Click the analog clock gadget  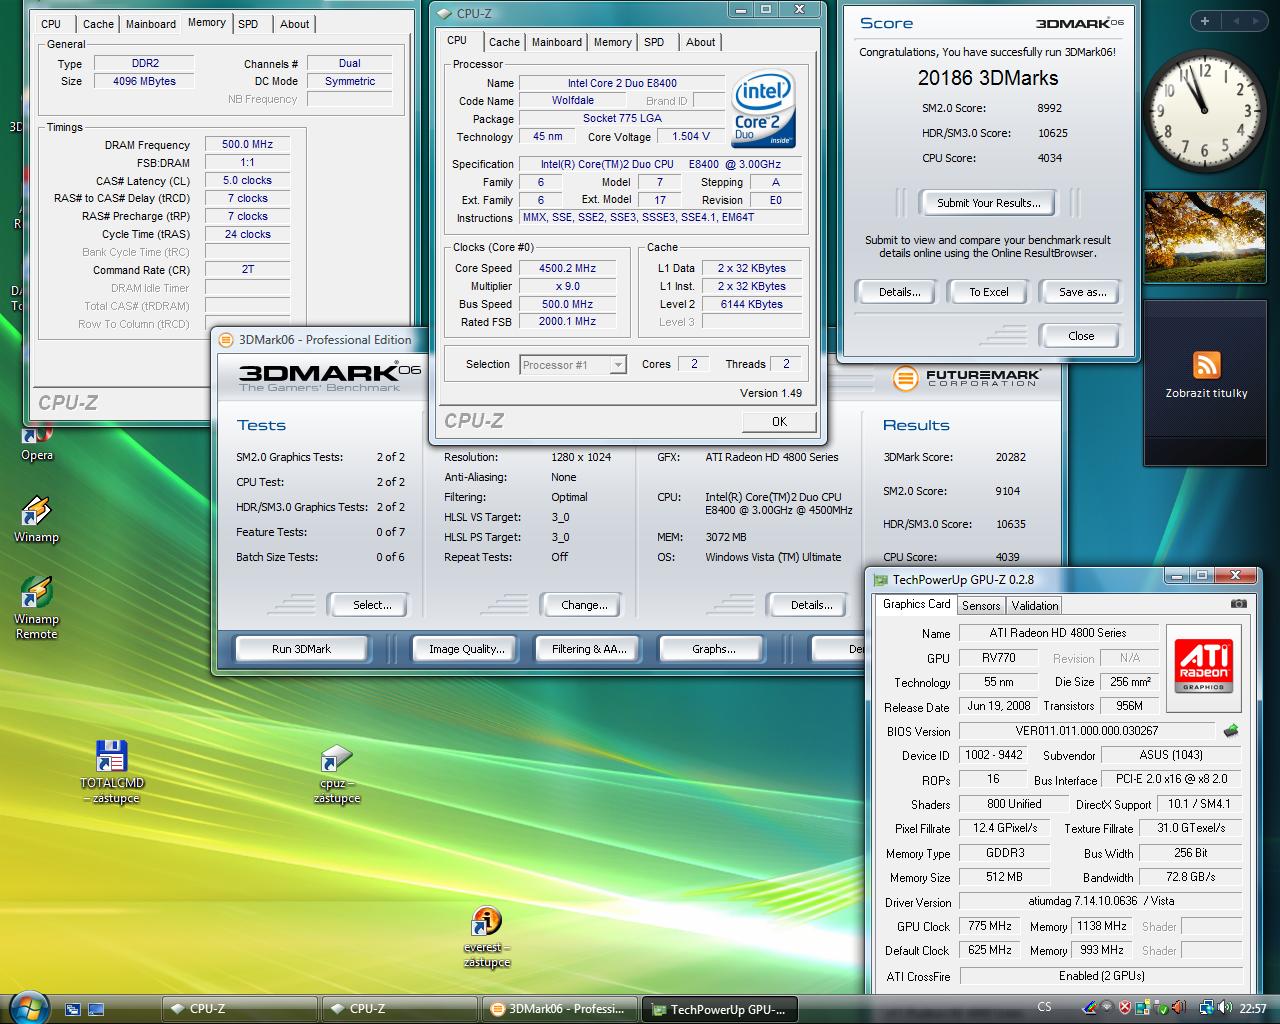(1204, 109)
